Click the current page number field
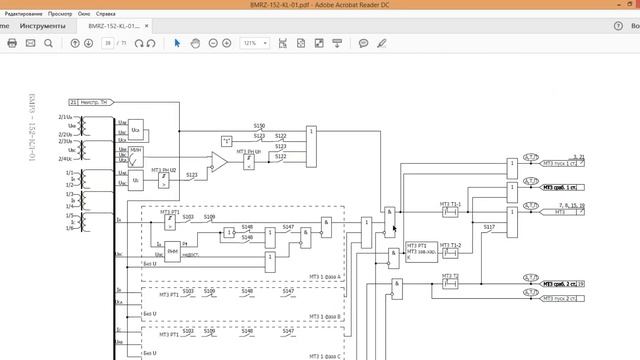This screenshot has width=640, height=360. coord(107,43)
